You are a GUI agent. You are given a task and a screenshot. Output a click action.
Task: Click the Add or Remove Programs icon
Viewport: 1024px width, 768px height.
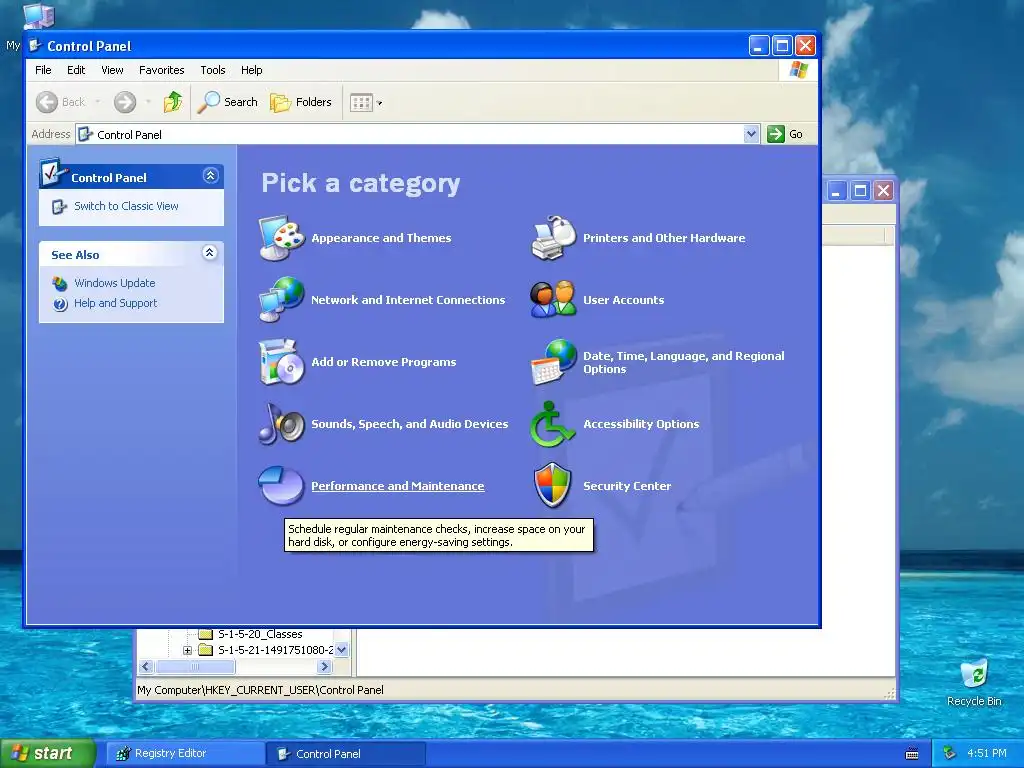click(281, 362)
